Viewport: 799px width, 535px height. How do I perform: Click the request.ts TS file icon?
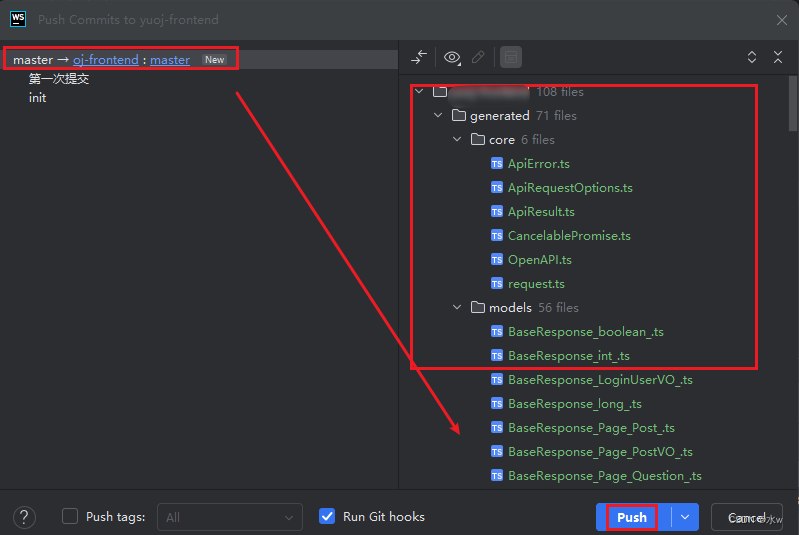(497, 283)
